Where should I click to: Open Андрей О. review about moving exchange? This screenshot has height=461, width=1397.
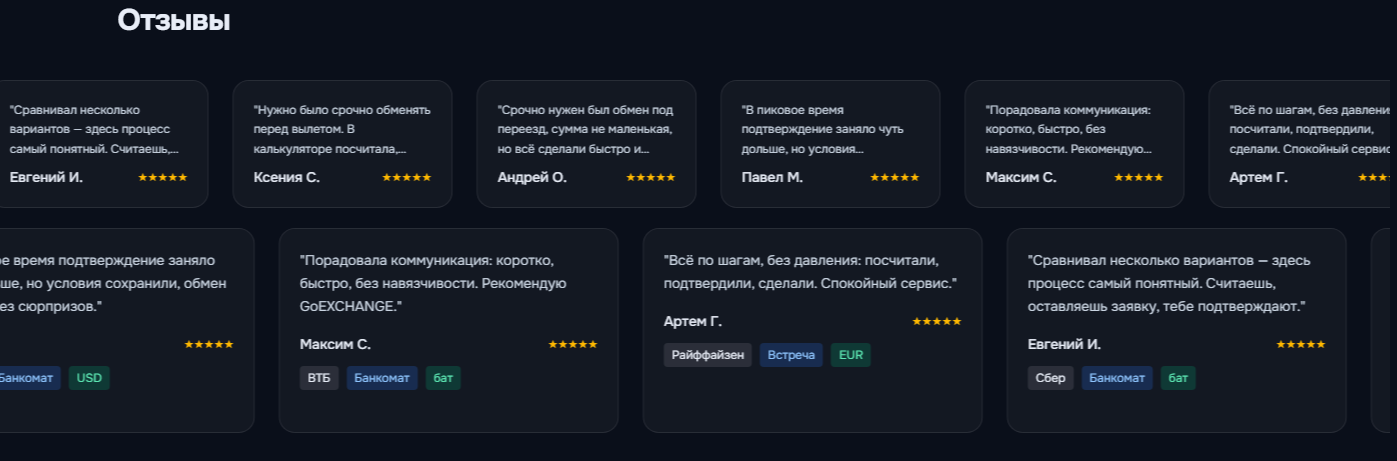[x=586, y=129]
